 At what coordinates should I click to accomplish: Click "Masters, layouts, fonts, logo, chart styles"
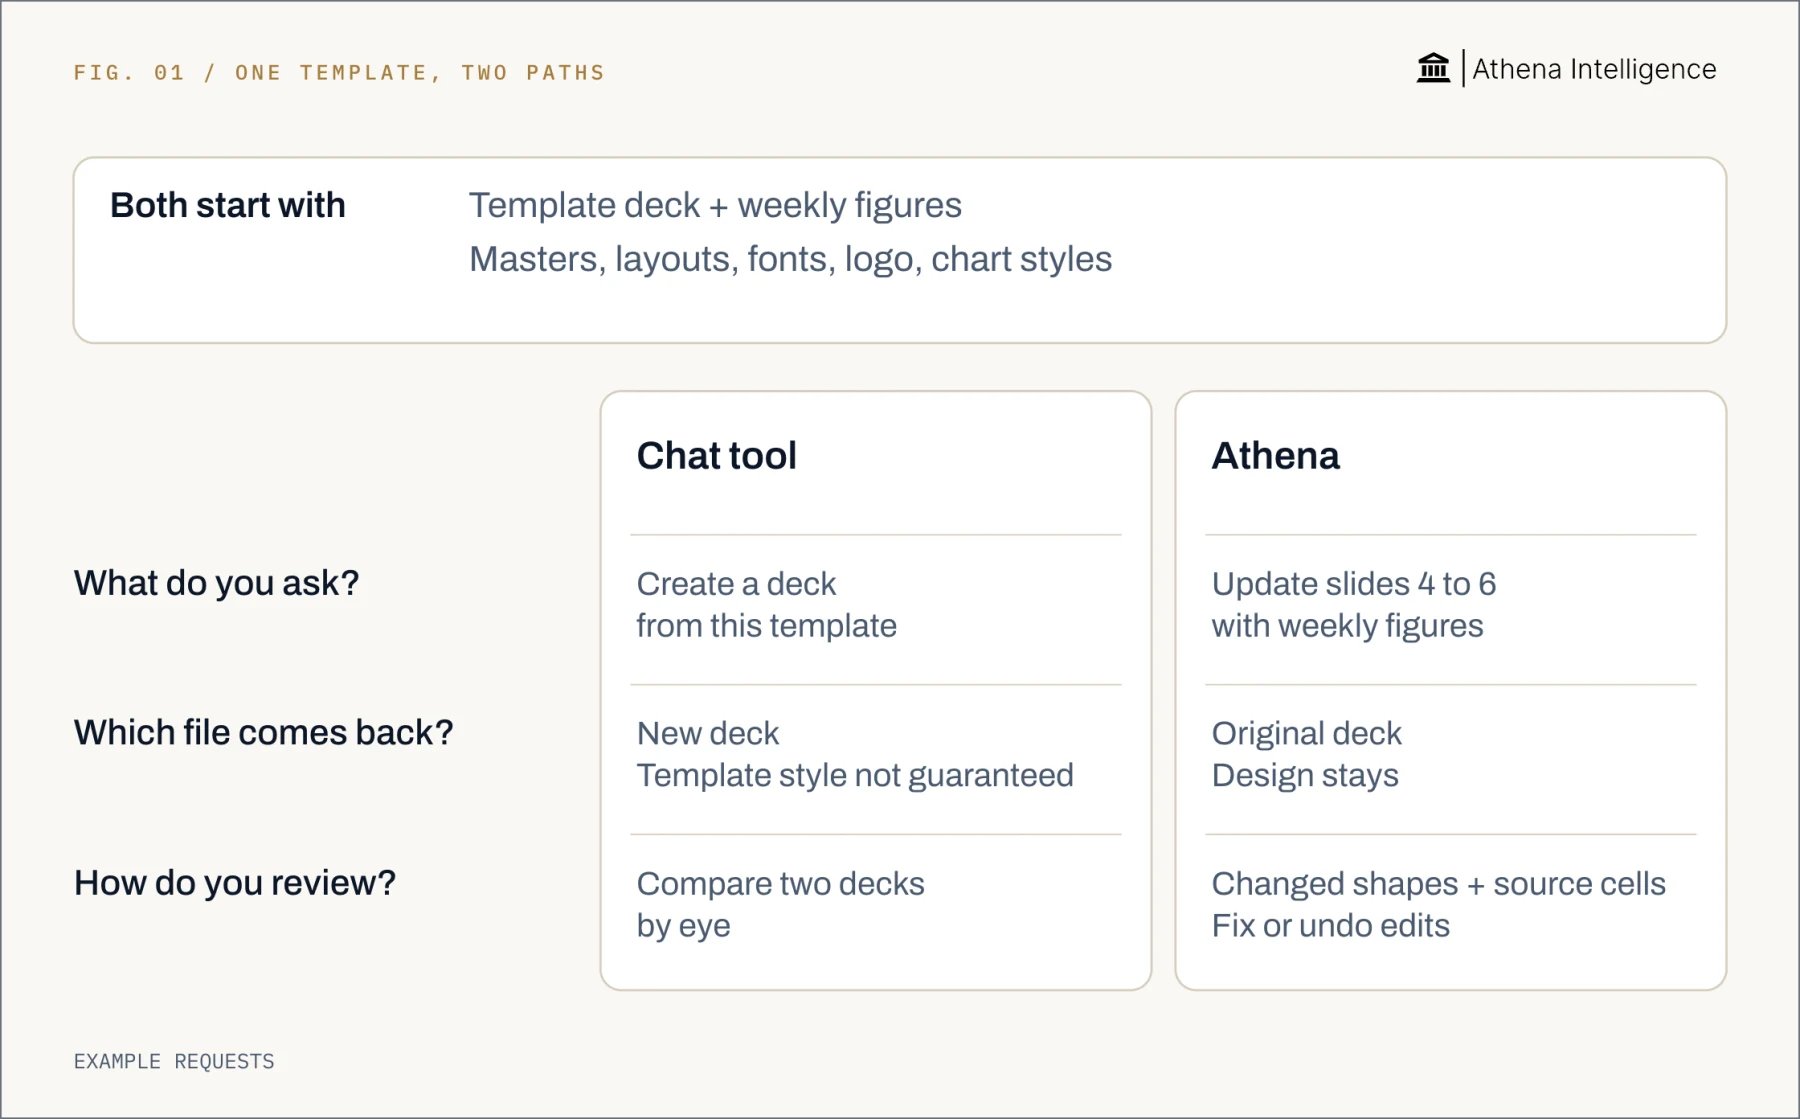coord(790,259)
